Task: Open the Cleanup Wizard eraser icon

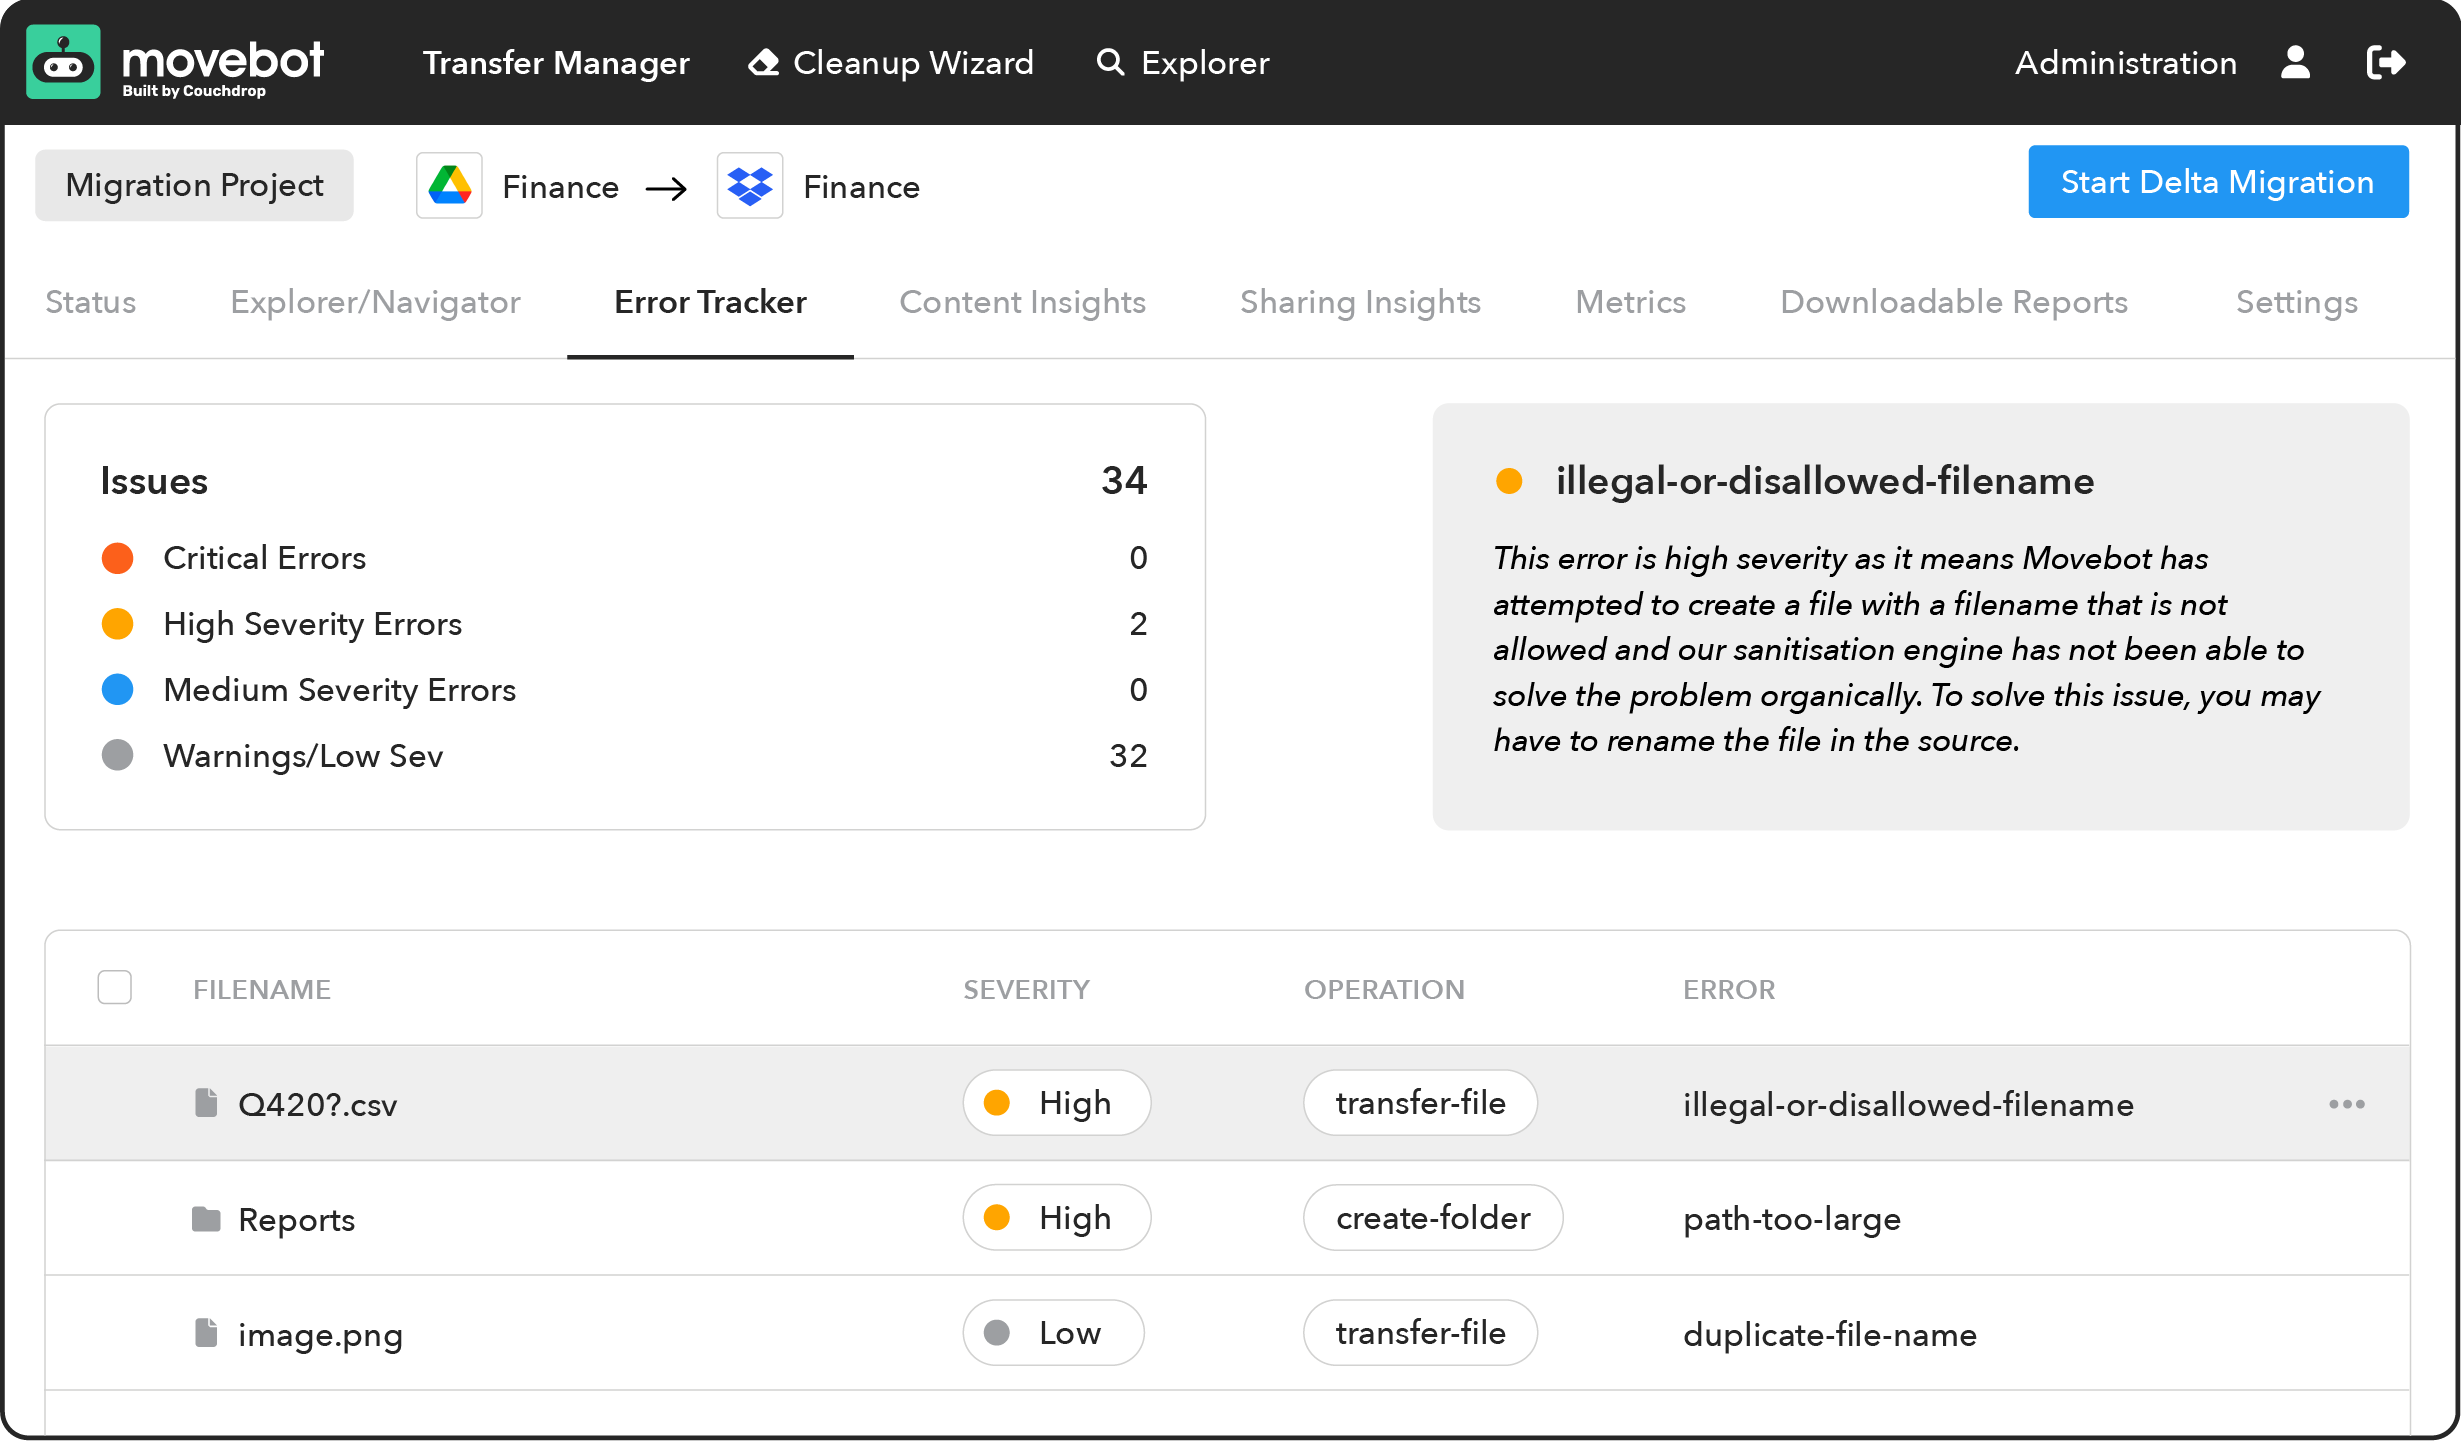Action: pos(764,63)
